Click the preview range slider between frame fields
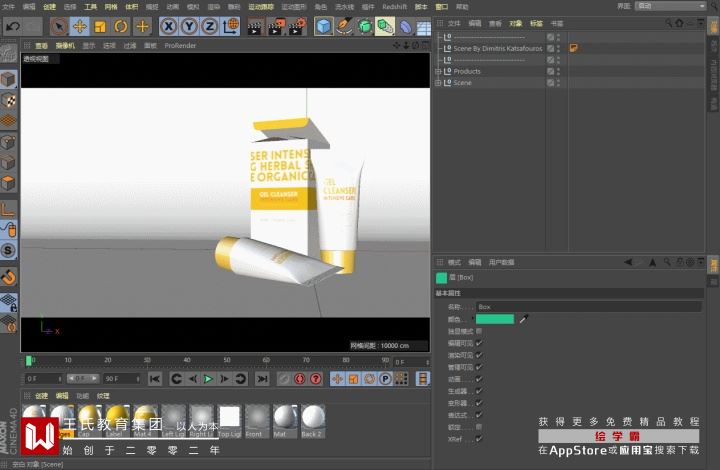The width and height of the screenshot is (720, 470). 83,378
